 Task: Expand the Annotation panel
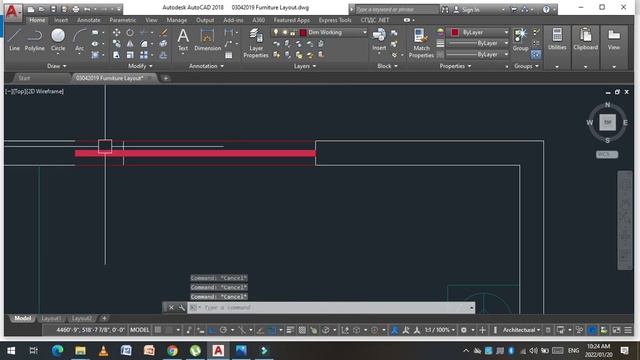(x=206, y=66)
